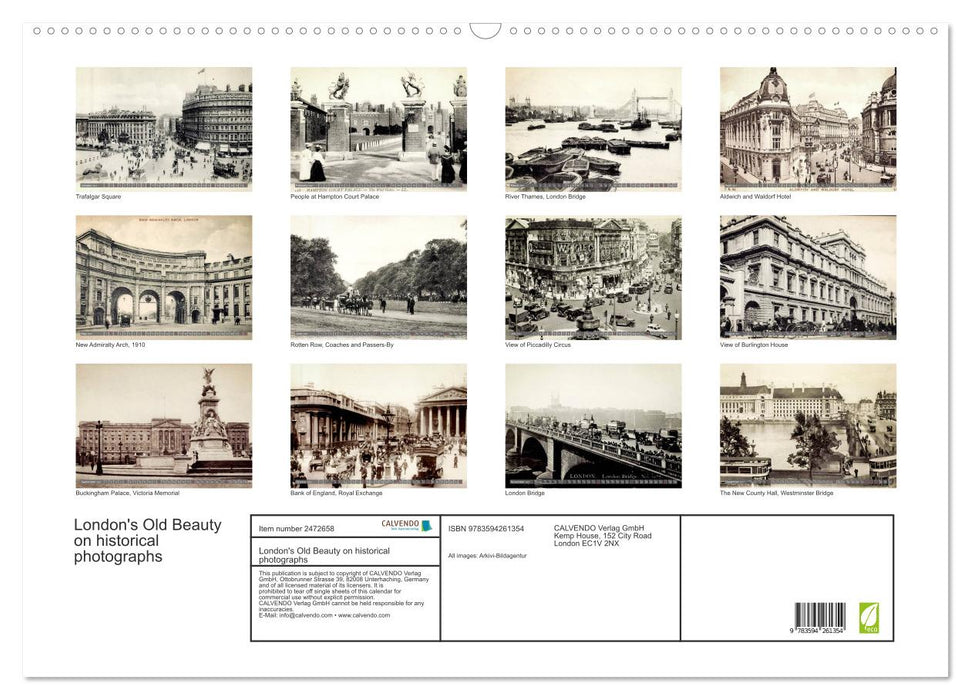The height and width of the screenshot is (700, 971).
Task: Click the River Thames London Bridge photo
Action: pyautogui.click(x=593, y=129)
